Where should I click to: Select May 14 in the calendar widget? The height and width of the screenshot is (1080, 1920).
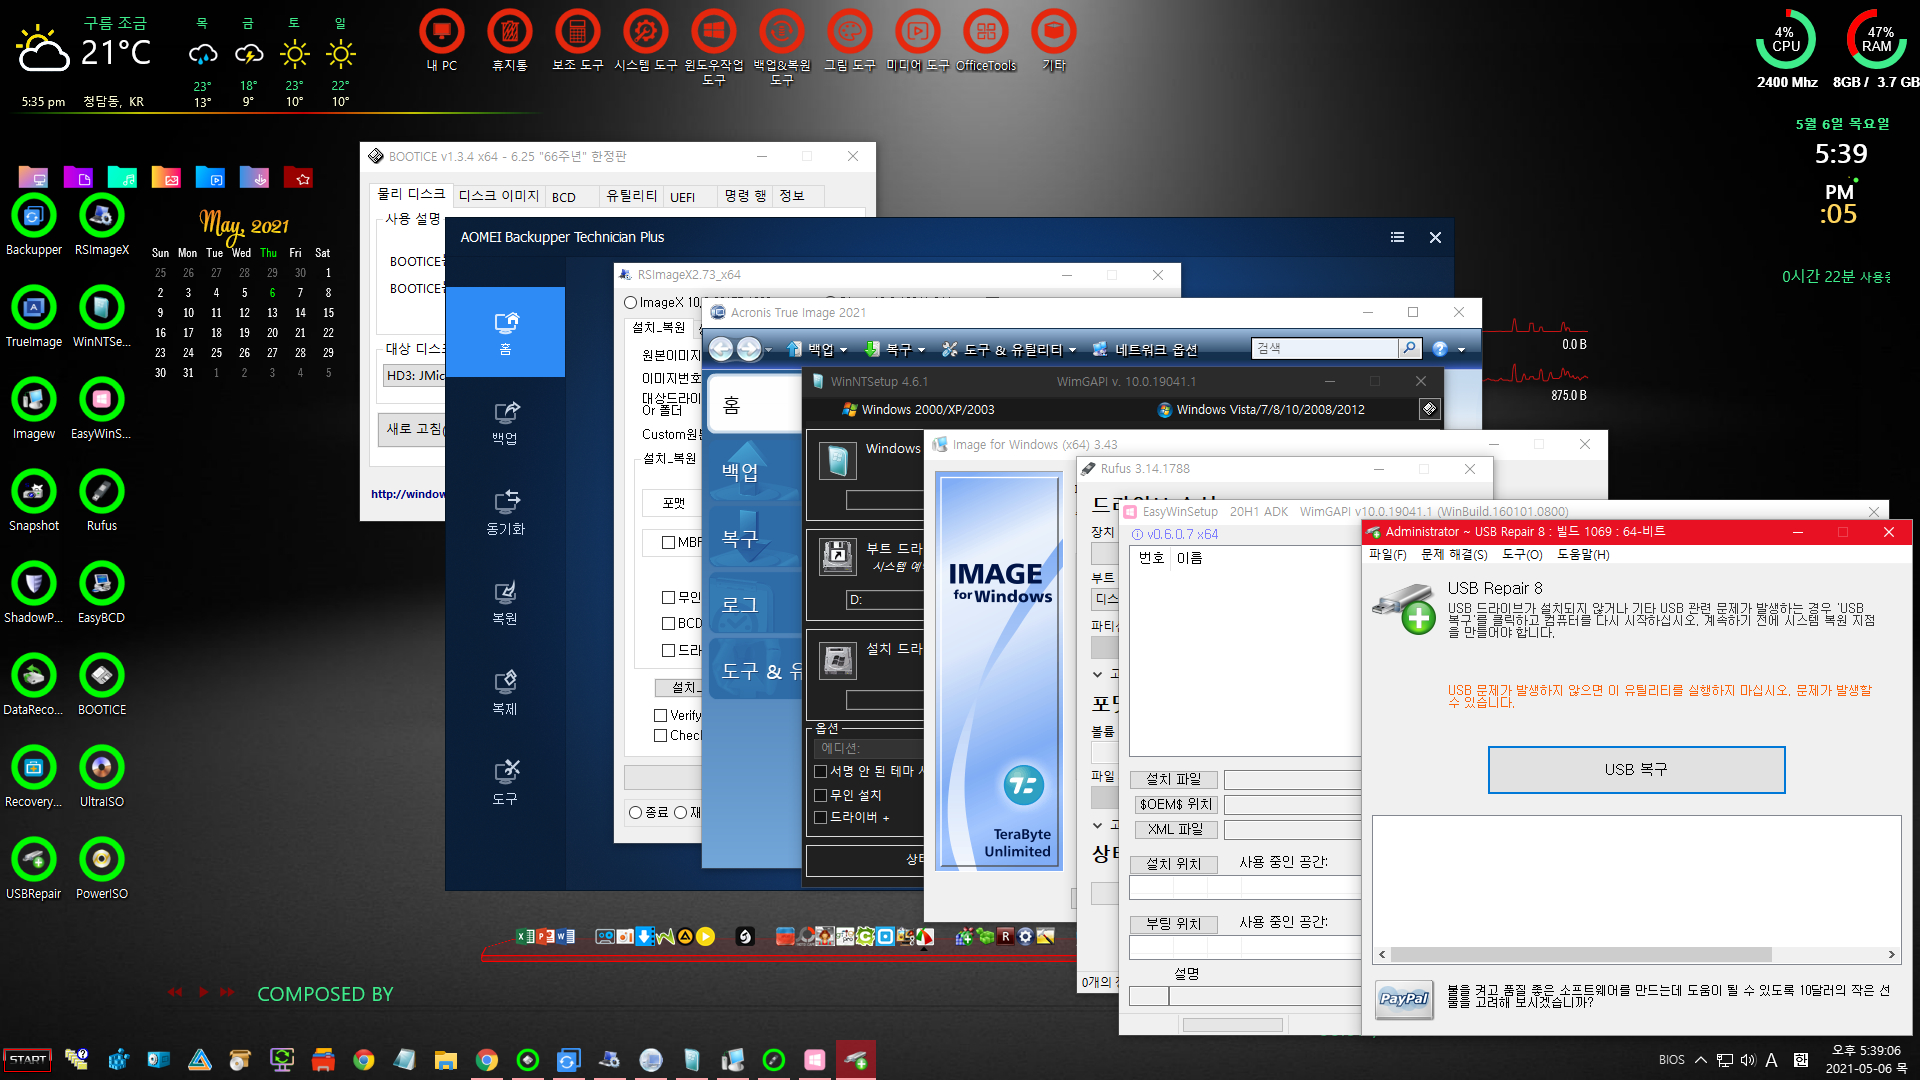300,312
